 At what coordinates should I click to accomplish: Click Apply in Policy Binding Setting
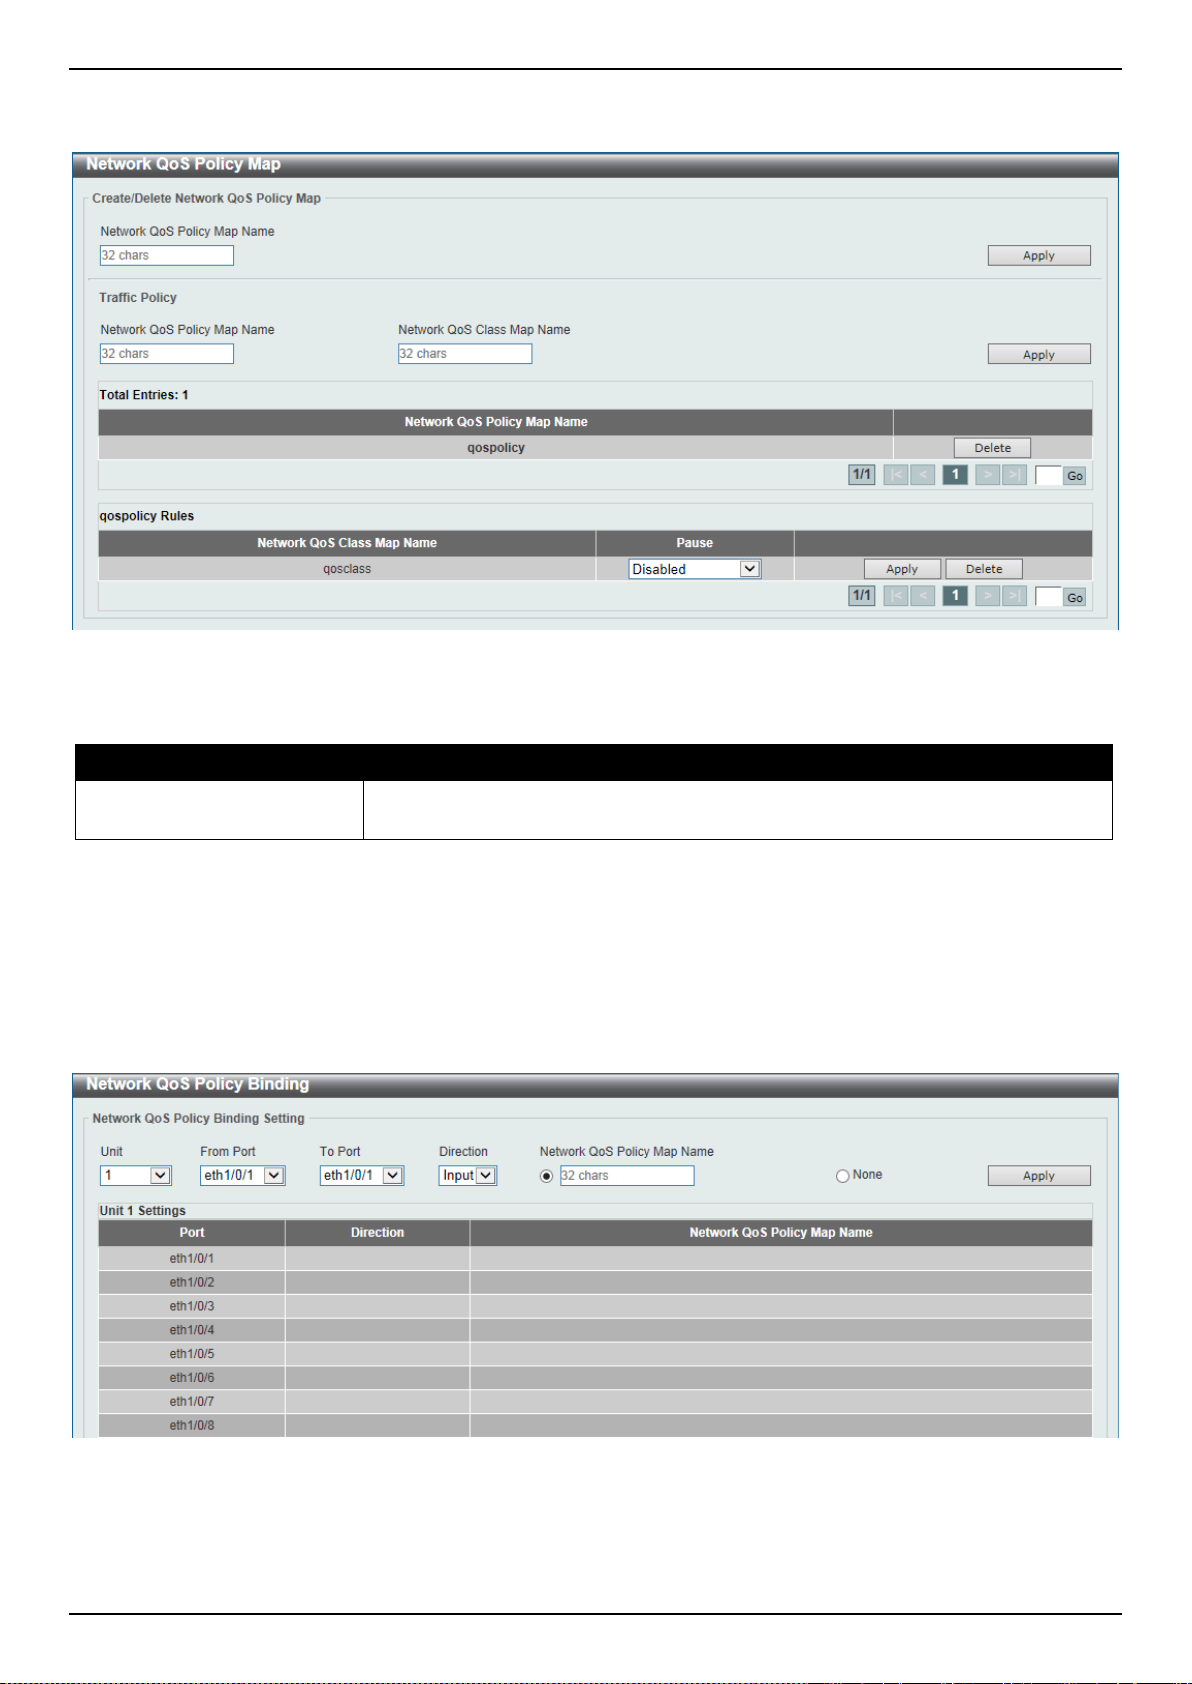point(1039,1176)
